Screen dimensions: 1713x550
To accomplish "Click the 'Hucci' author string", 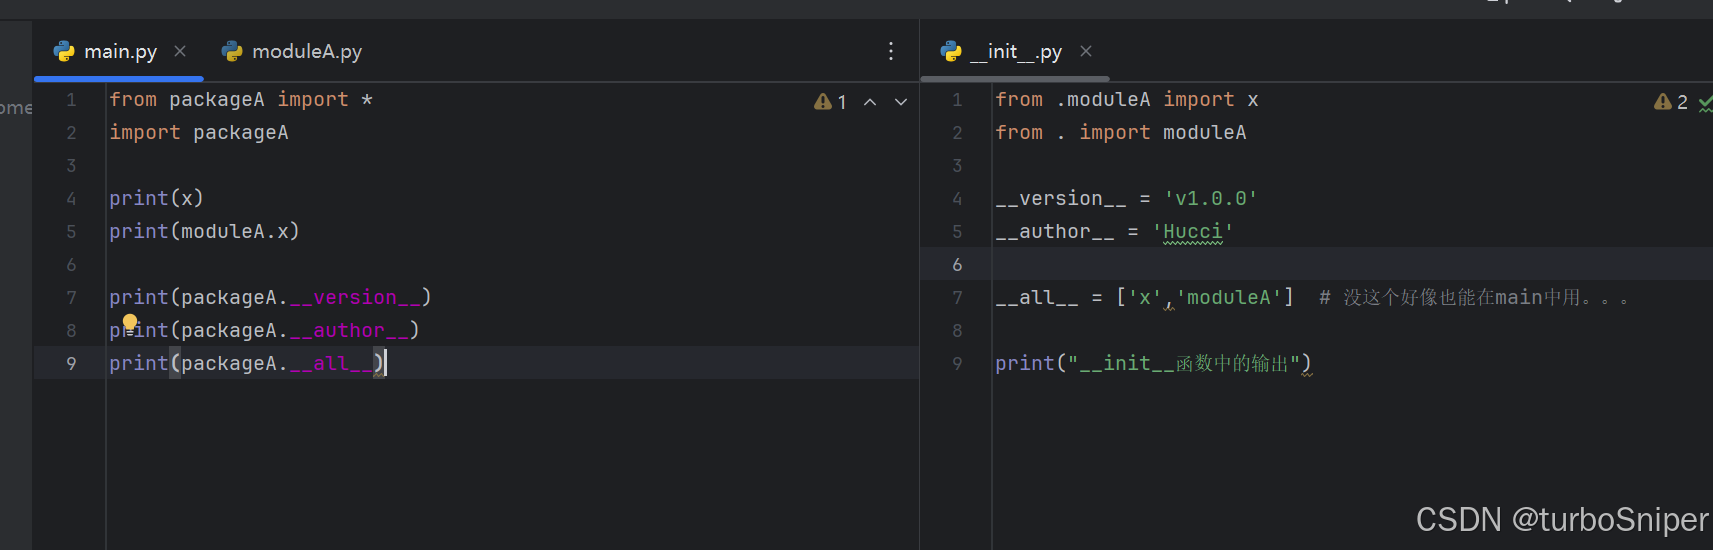I will [x=1192, y=232].
